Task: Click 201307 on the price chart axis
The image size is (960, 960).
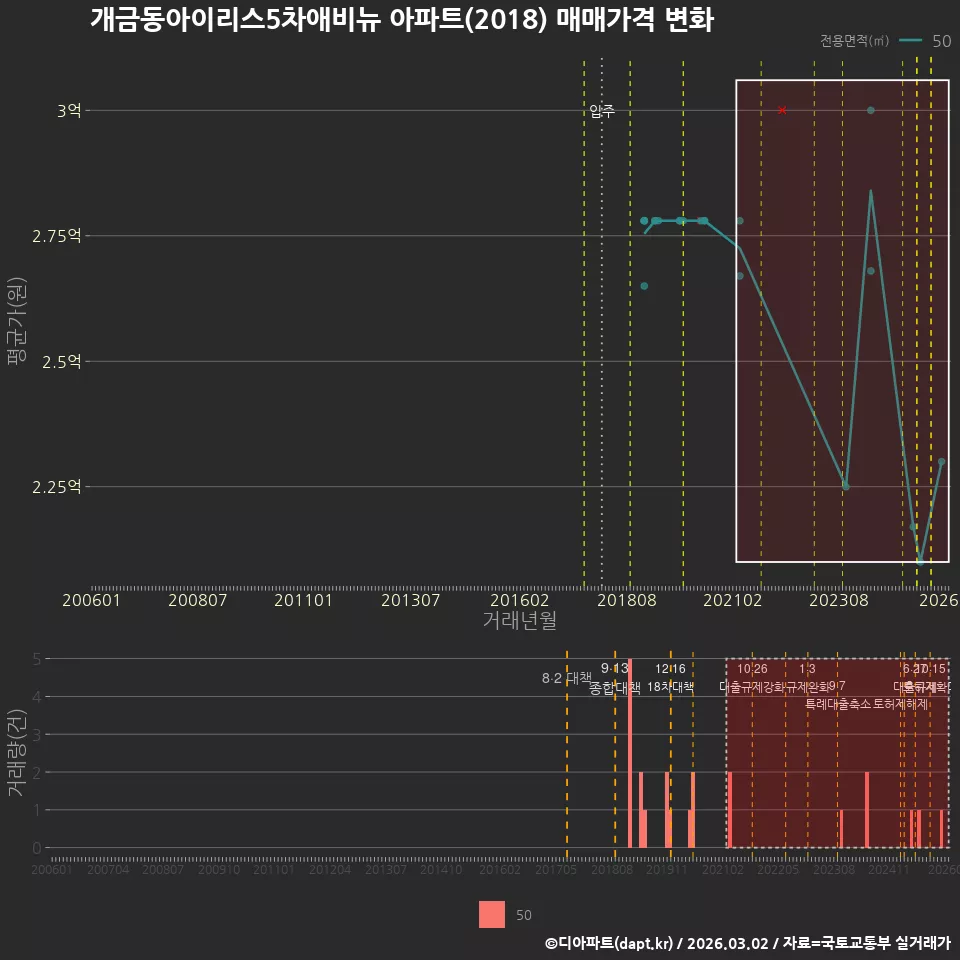Action: [x=410, y=600]
